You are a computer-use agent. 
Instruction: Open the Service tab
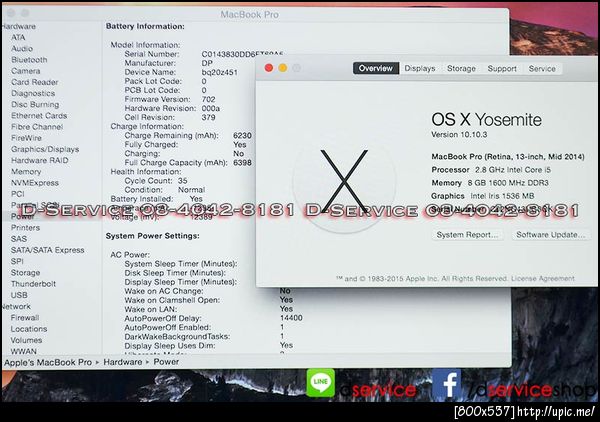point(542,68)
